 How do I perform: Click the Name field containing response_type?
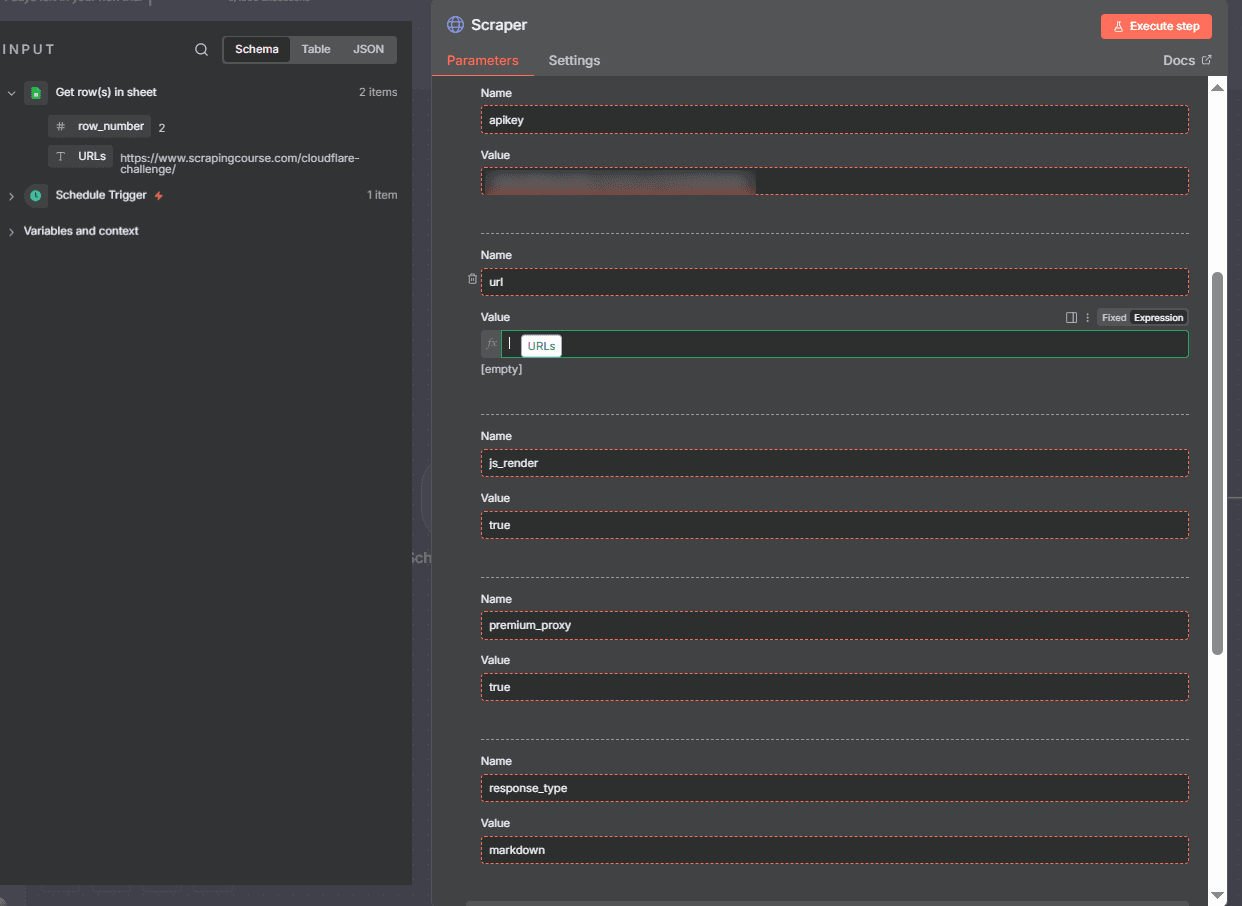[x=835, y=788]
